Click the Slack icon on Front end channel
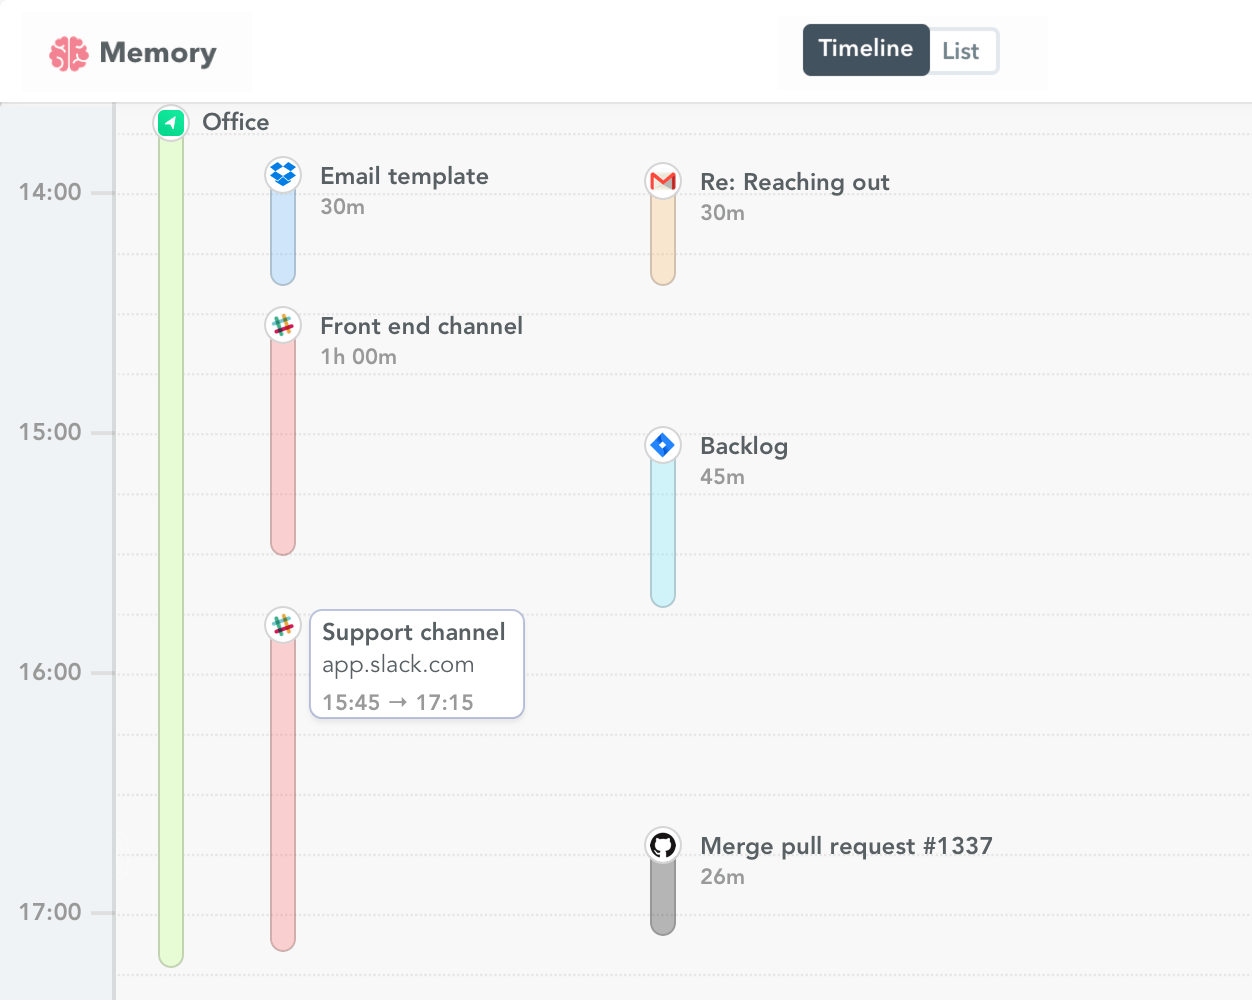Screen dimensions: 1252x1000 [282, 324]
